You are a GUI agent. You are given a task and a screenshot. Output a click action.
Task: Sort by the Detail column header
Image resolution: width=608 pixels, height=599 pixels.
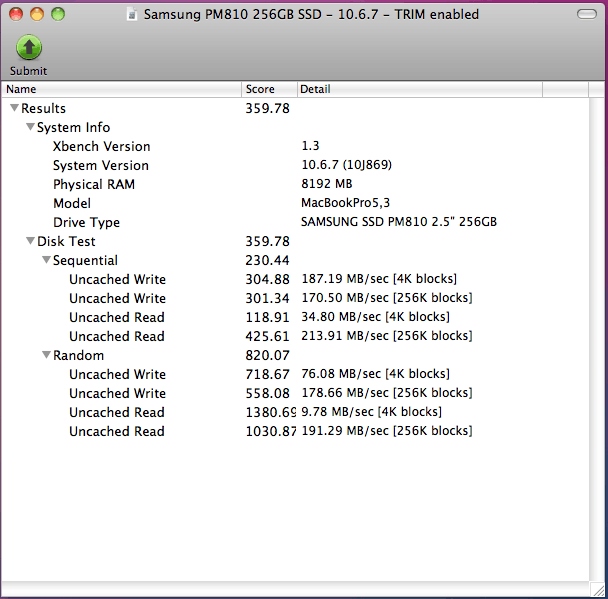(x=420, y=89)
